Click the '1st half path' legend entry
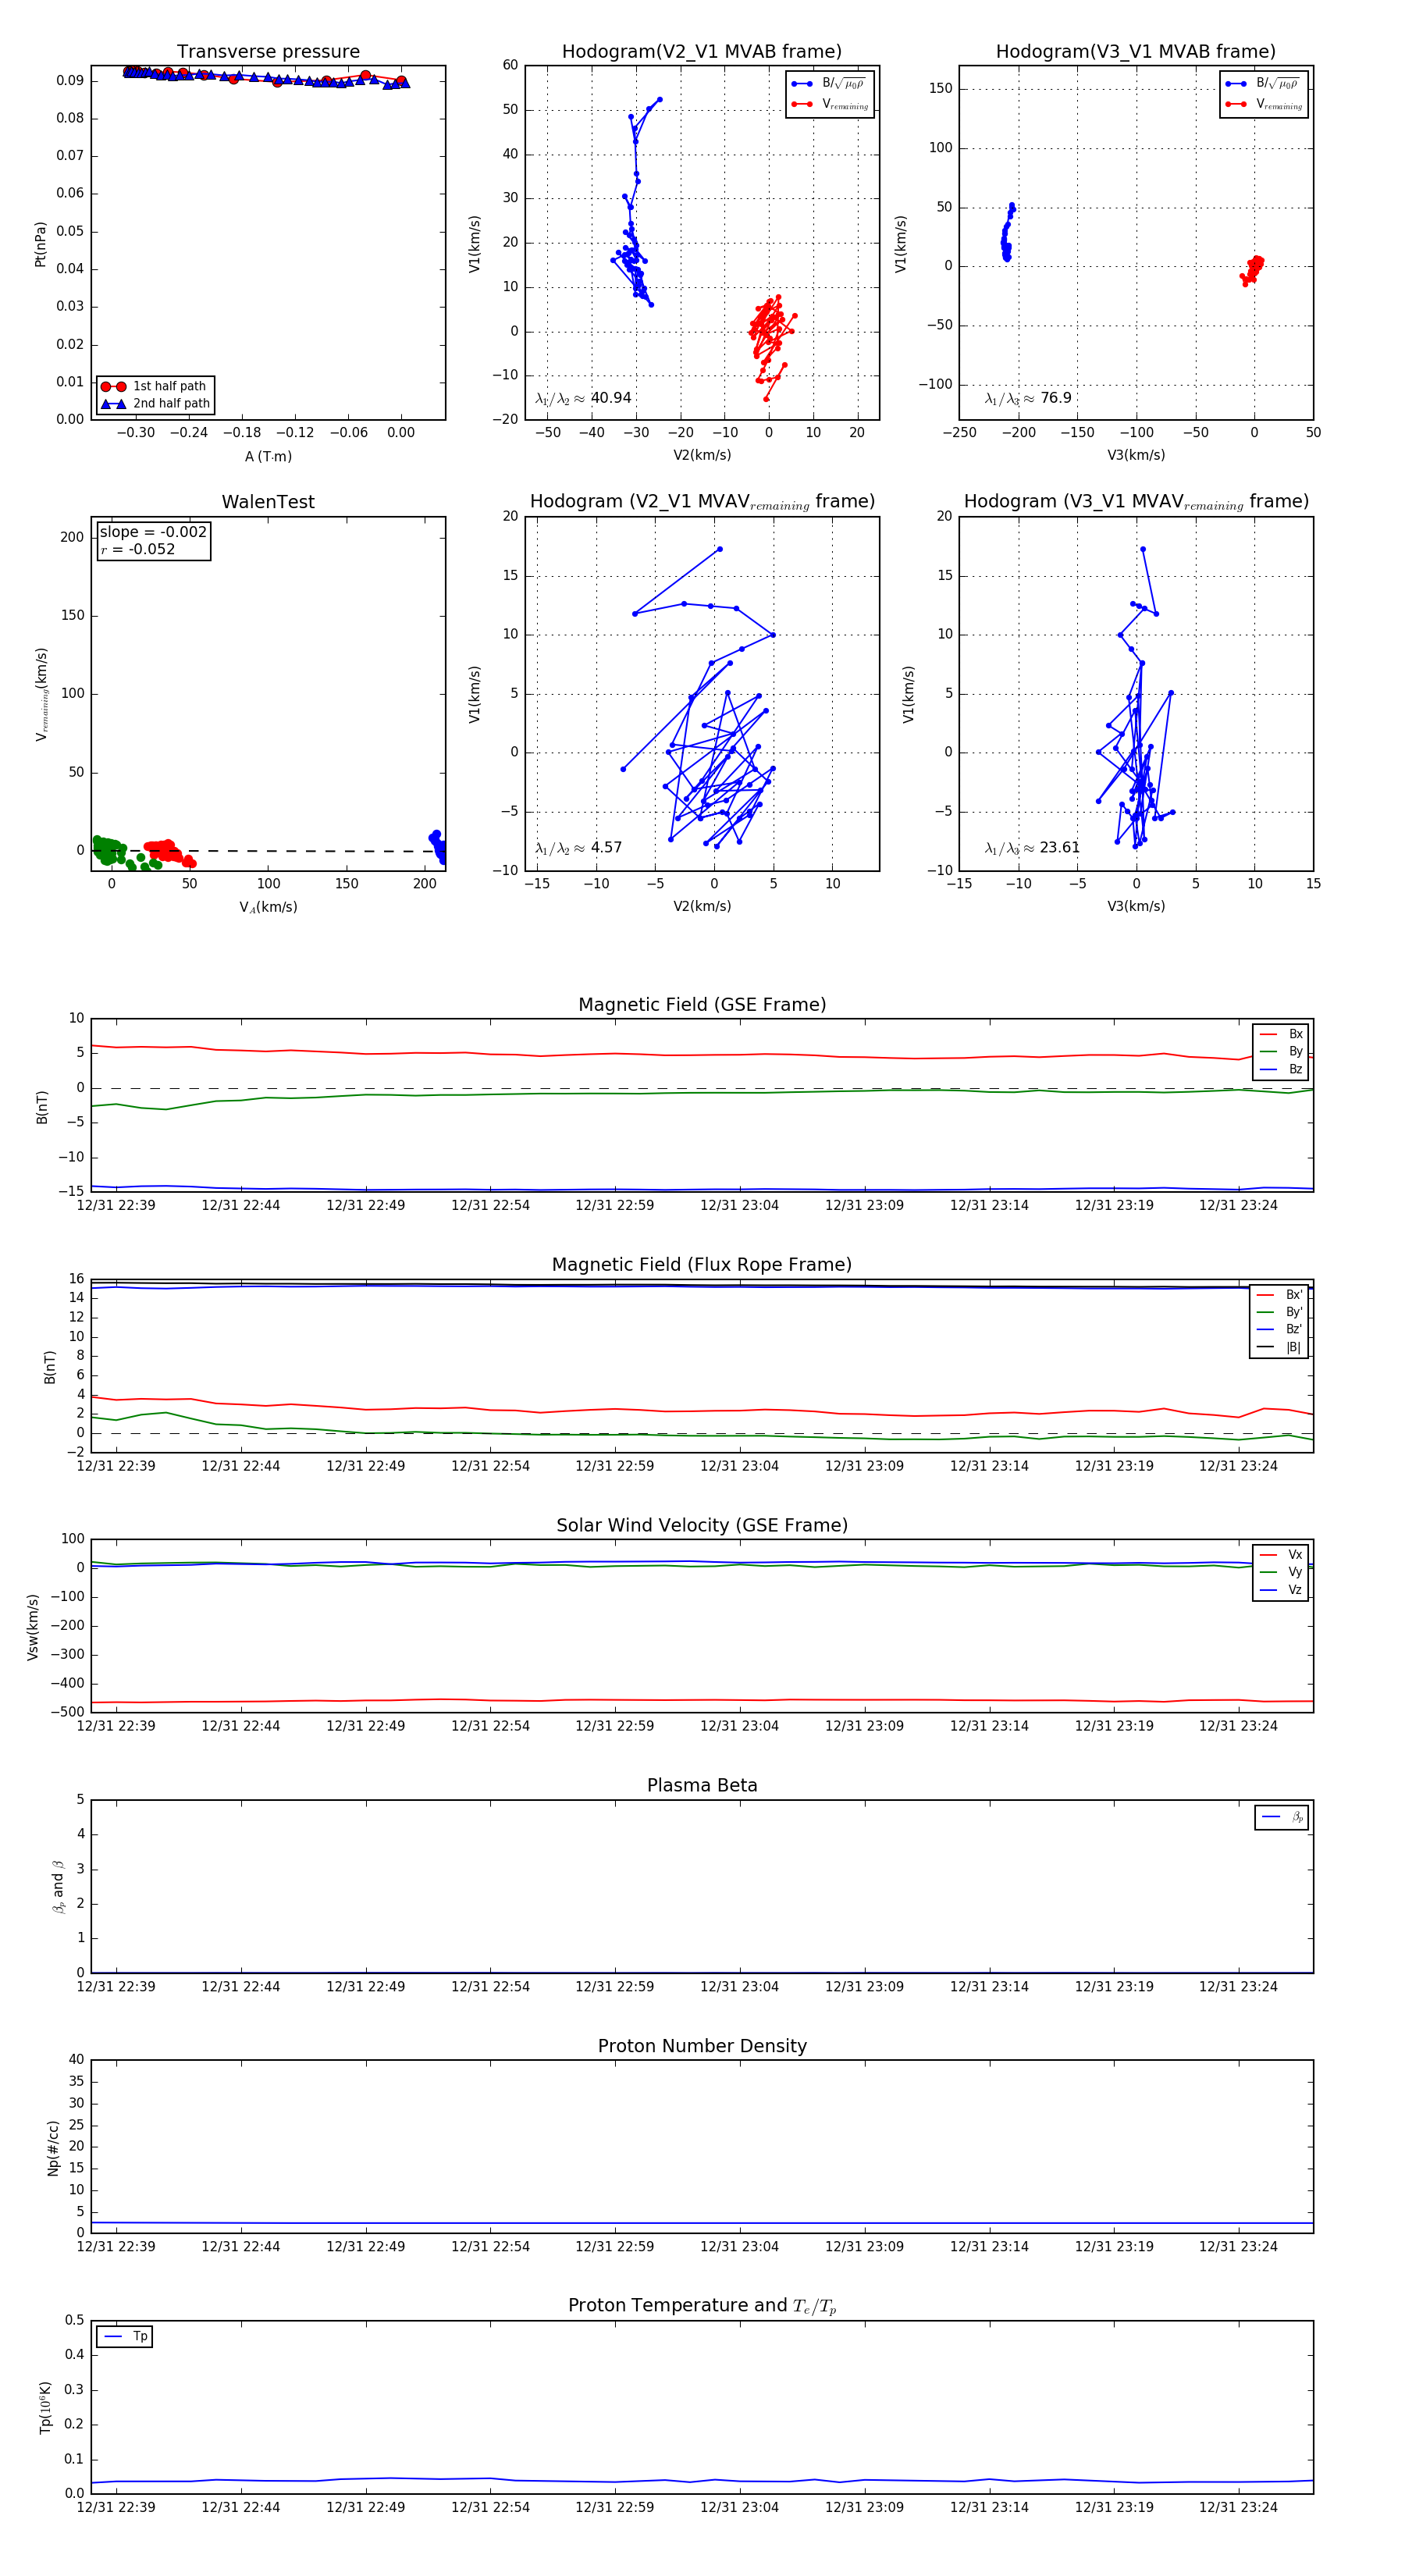 154,386
